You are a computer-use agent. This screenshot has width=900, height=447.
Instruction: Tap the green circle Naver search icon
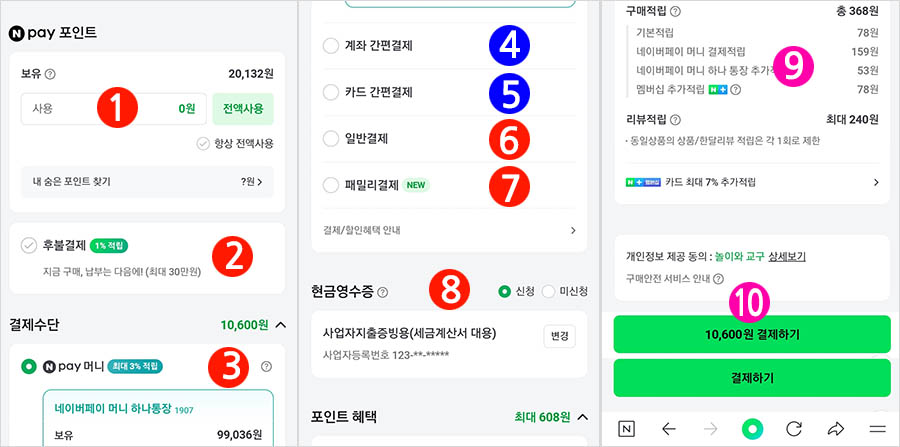(x=752, y=428)
